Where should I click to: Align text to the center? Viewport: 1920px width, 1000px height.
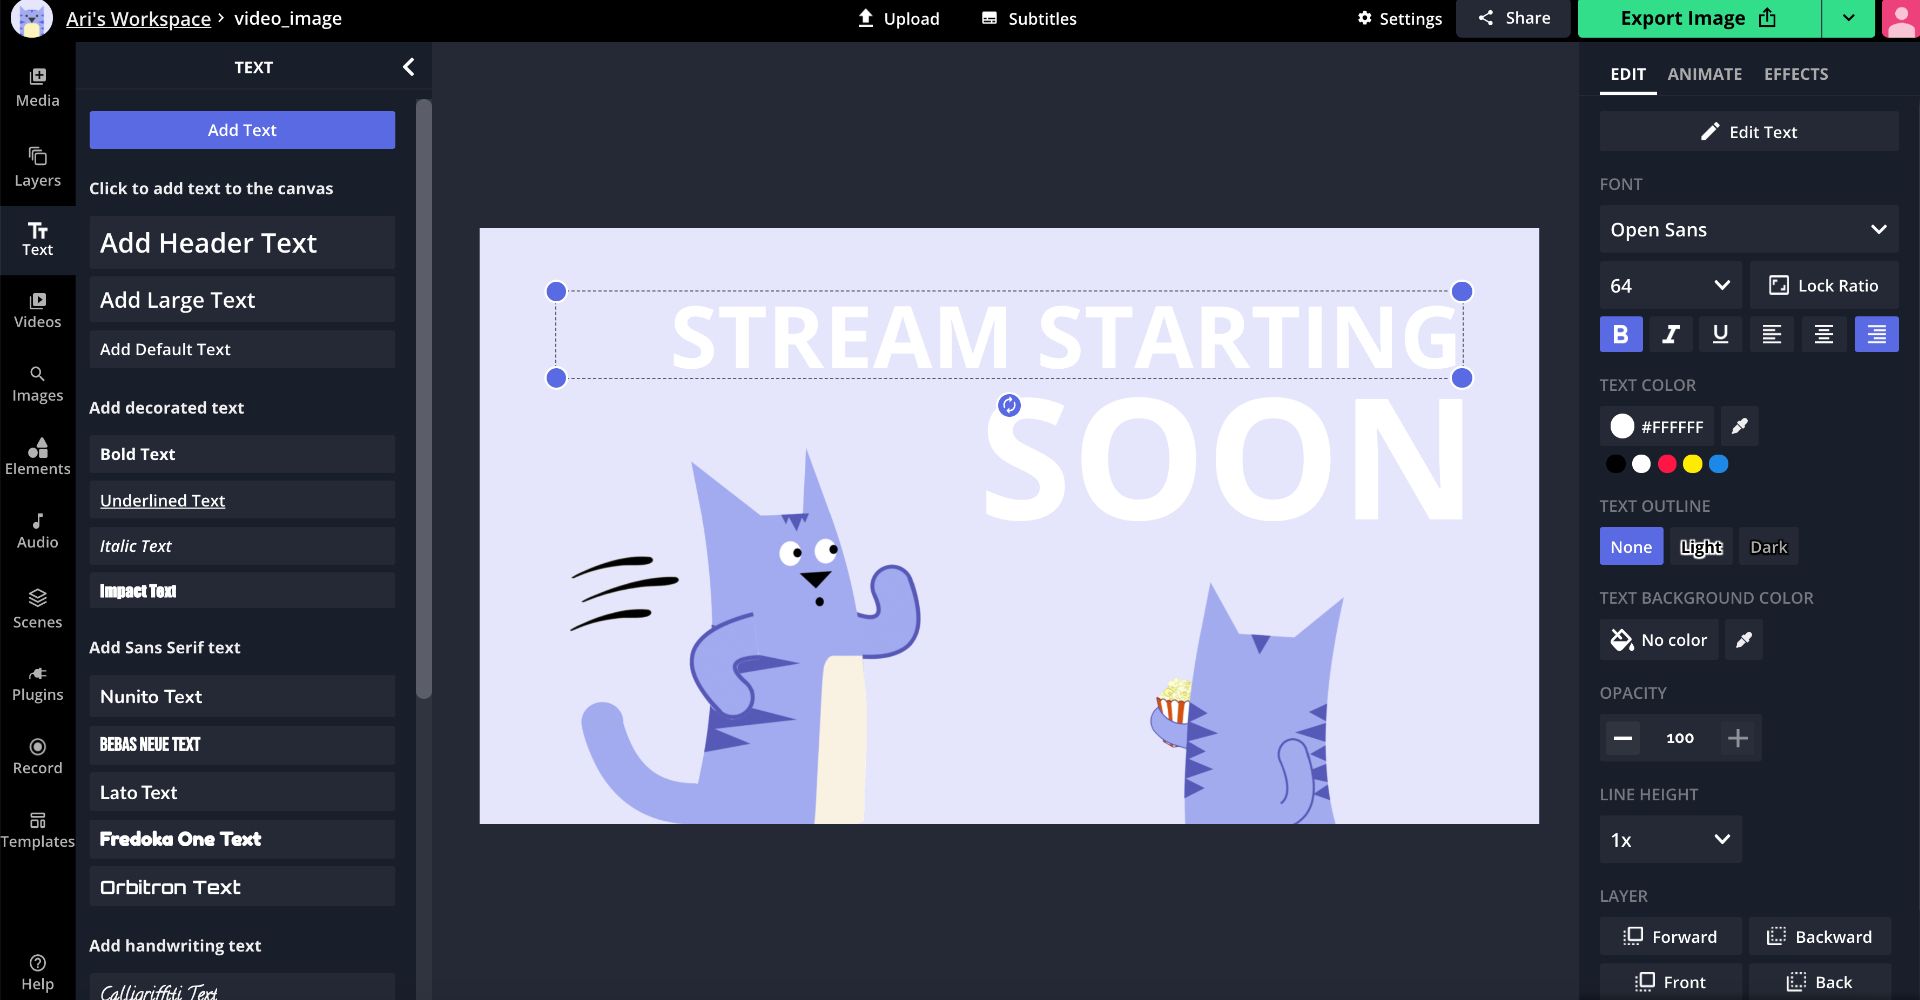(x=1823, y=335)
